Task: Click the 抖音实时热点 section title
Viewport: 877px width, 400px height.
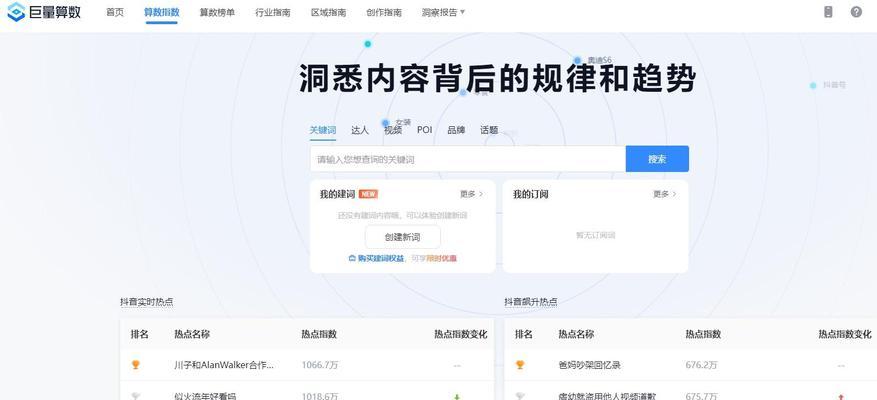Action: 147,302
